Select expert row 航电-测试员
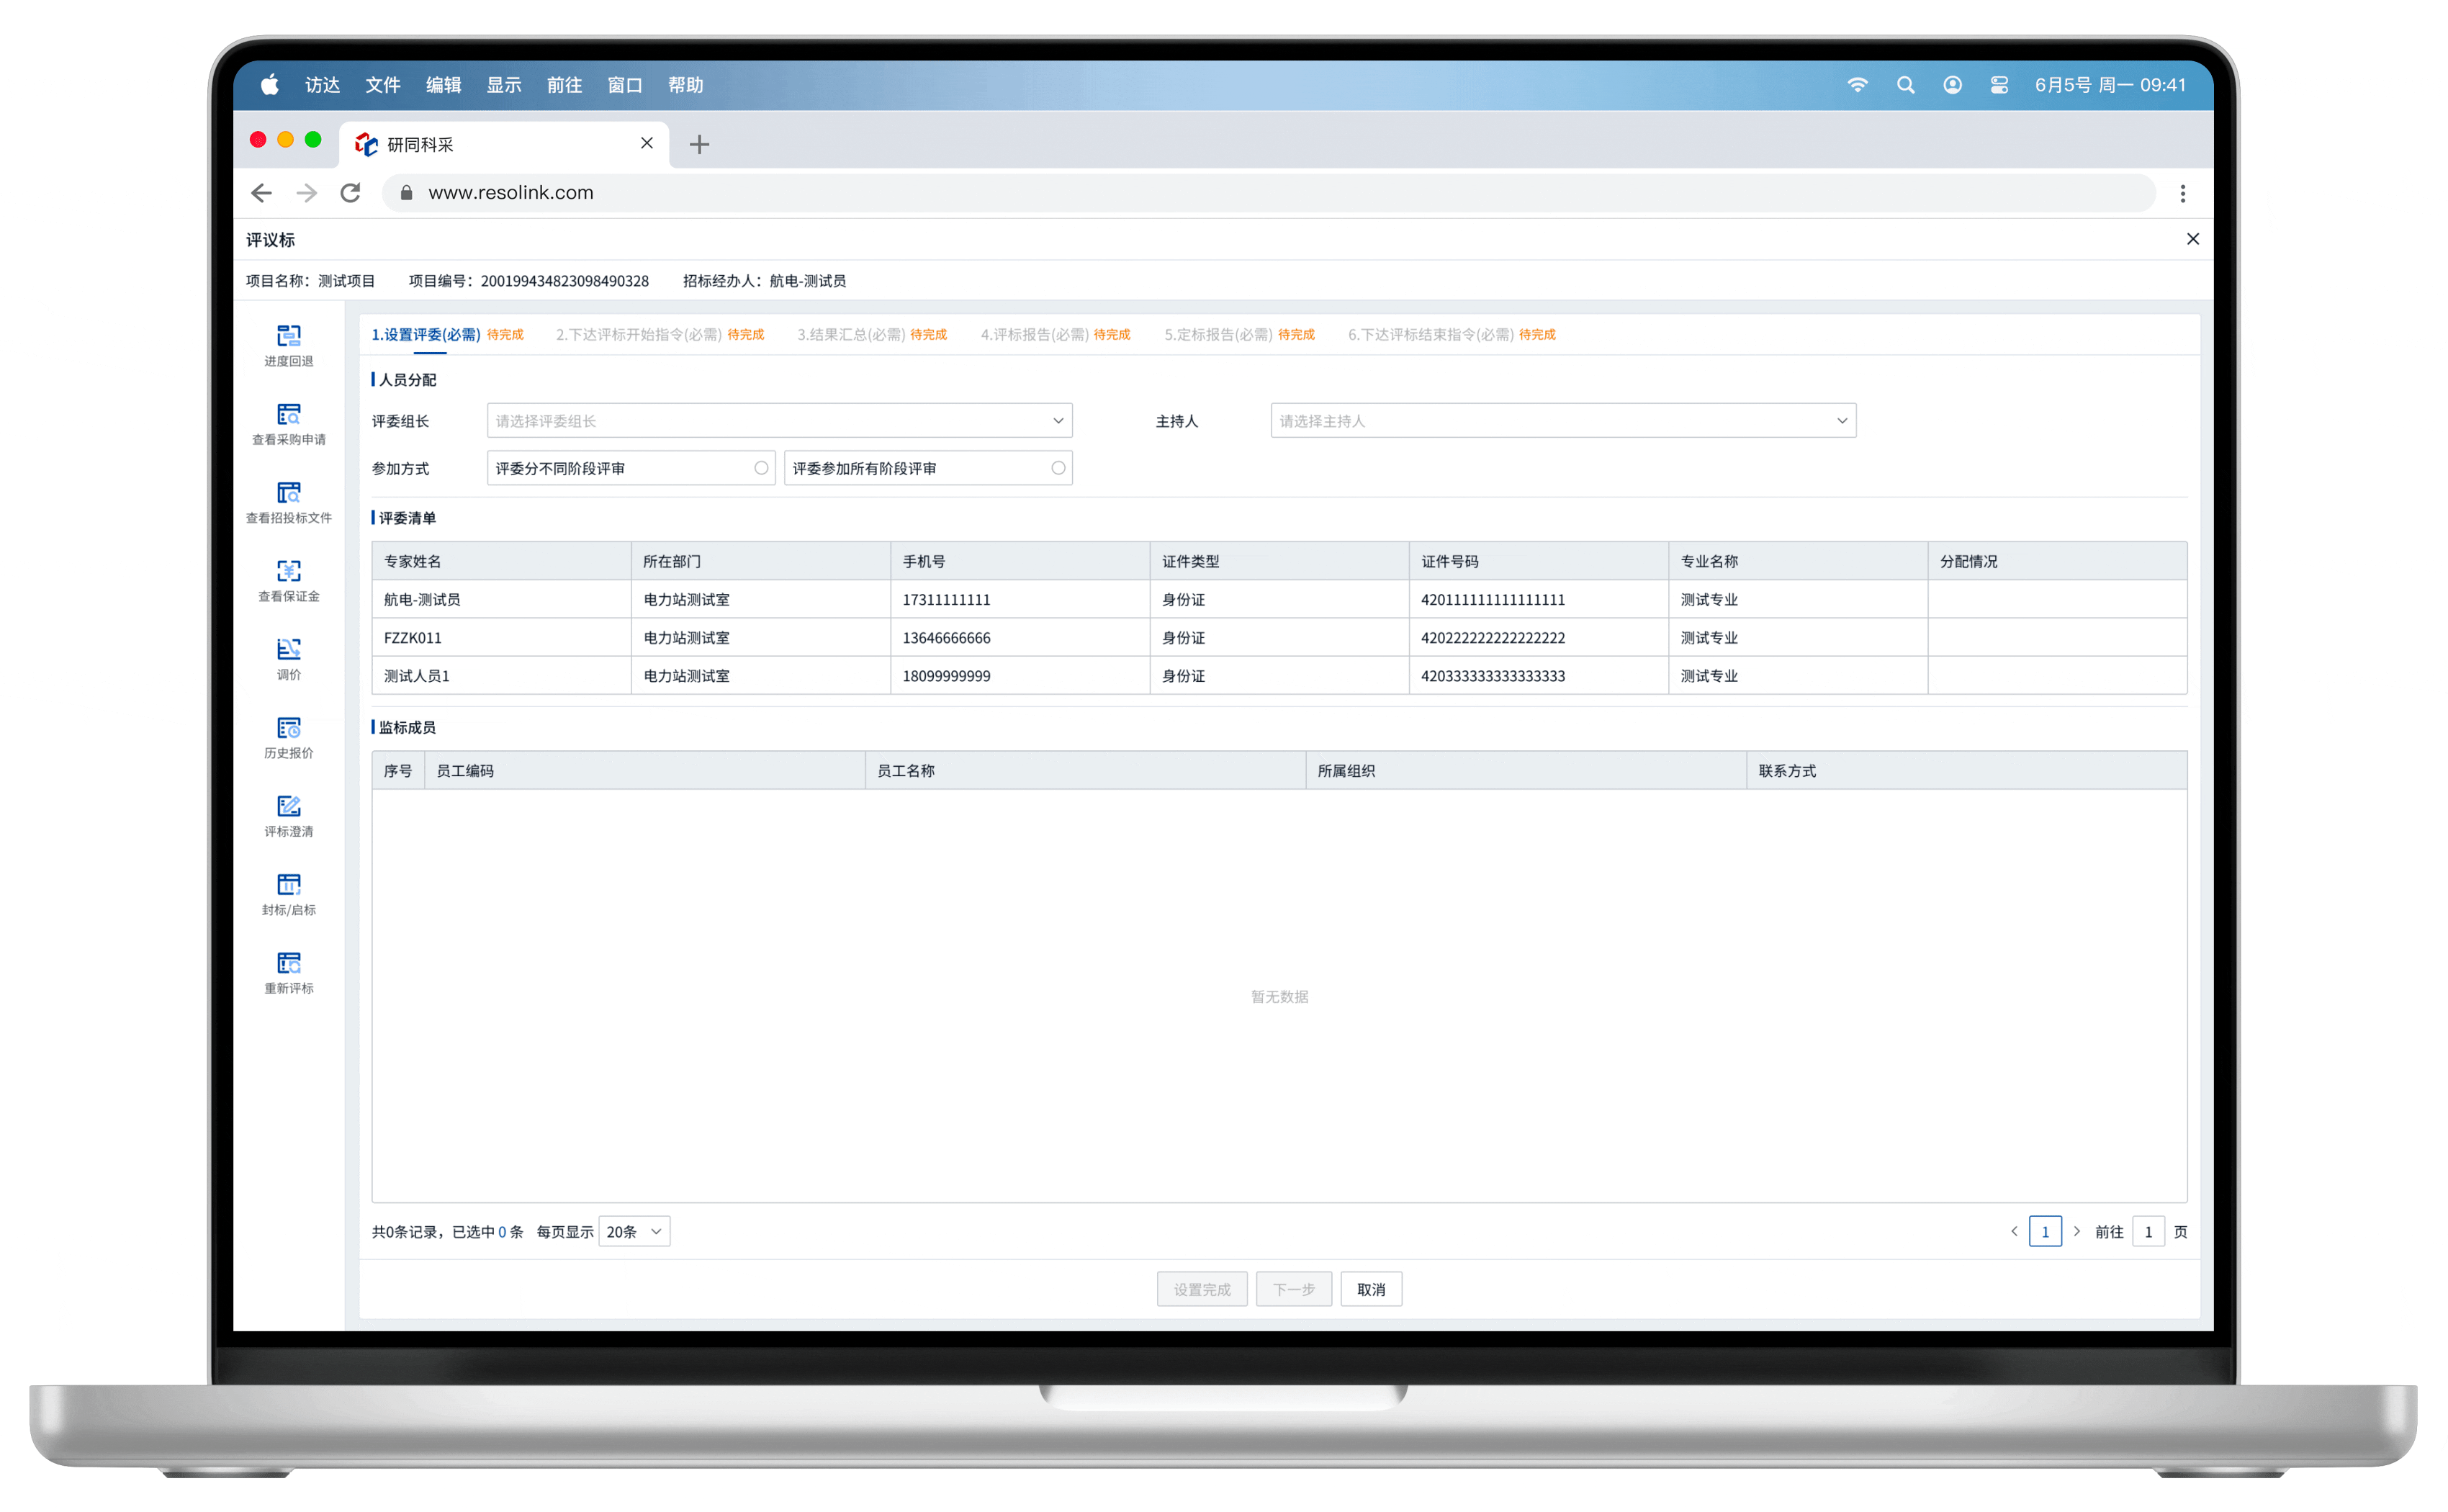Image resolution: width=2448 pixels, height=1512 pixels. (x=1279, y=599)
